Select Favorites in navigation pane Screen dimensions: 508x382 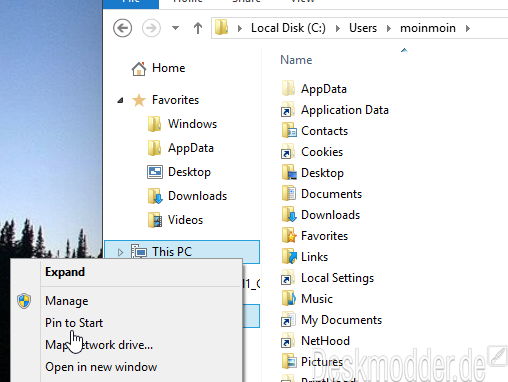click(175, 100)
